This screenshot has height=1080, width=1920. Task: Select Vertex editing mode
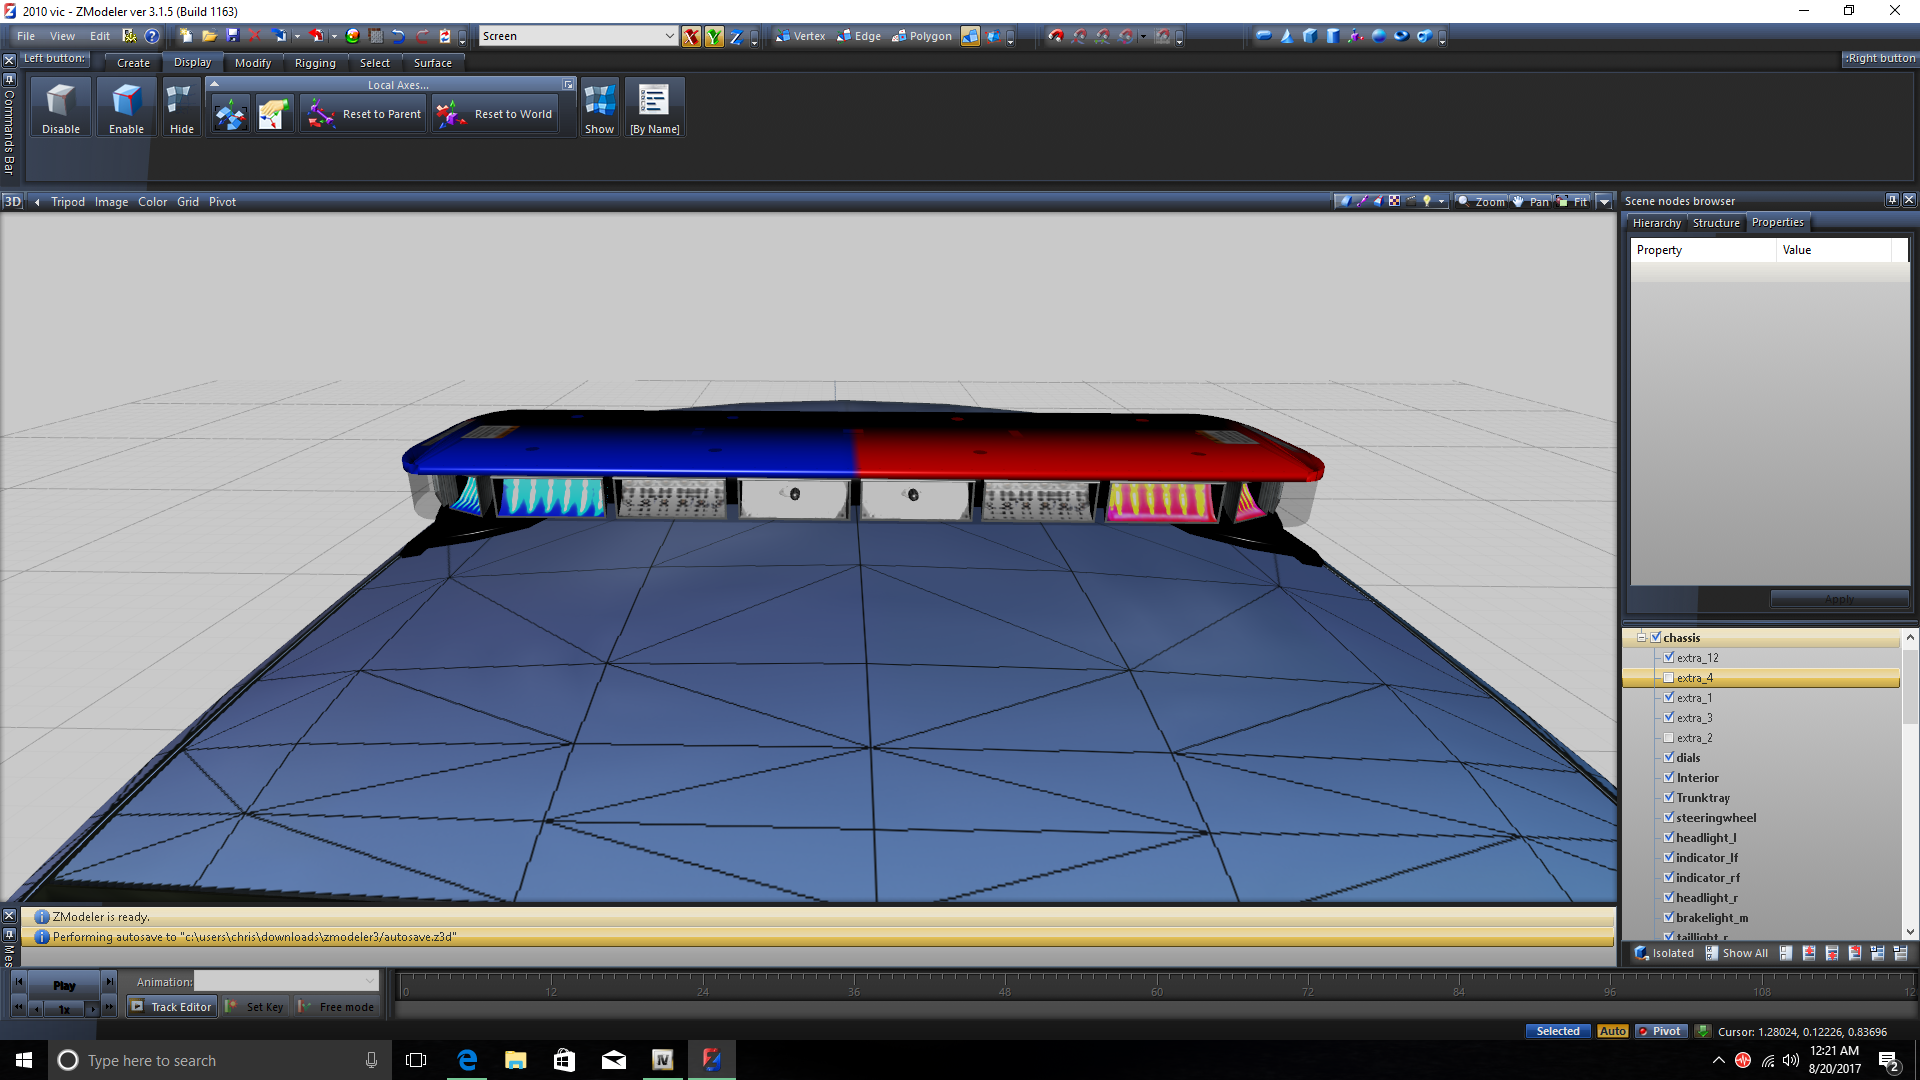pyautogui.click(x=800, y=36)
